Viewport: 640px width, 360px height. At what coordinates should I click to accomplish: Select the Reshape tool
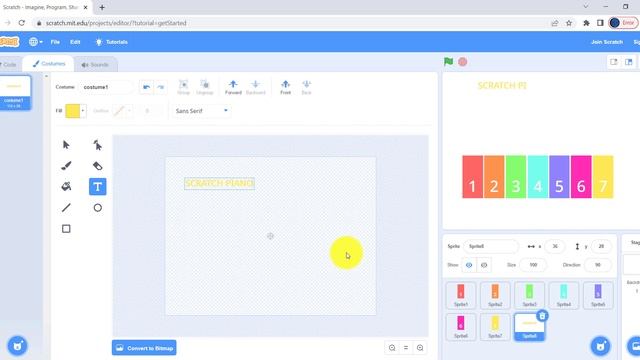pos(98,145)
